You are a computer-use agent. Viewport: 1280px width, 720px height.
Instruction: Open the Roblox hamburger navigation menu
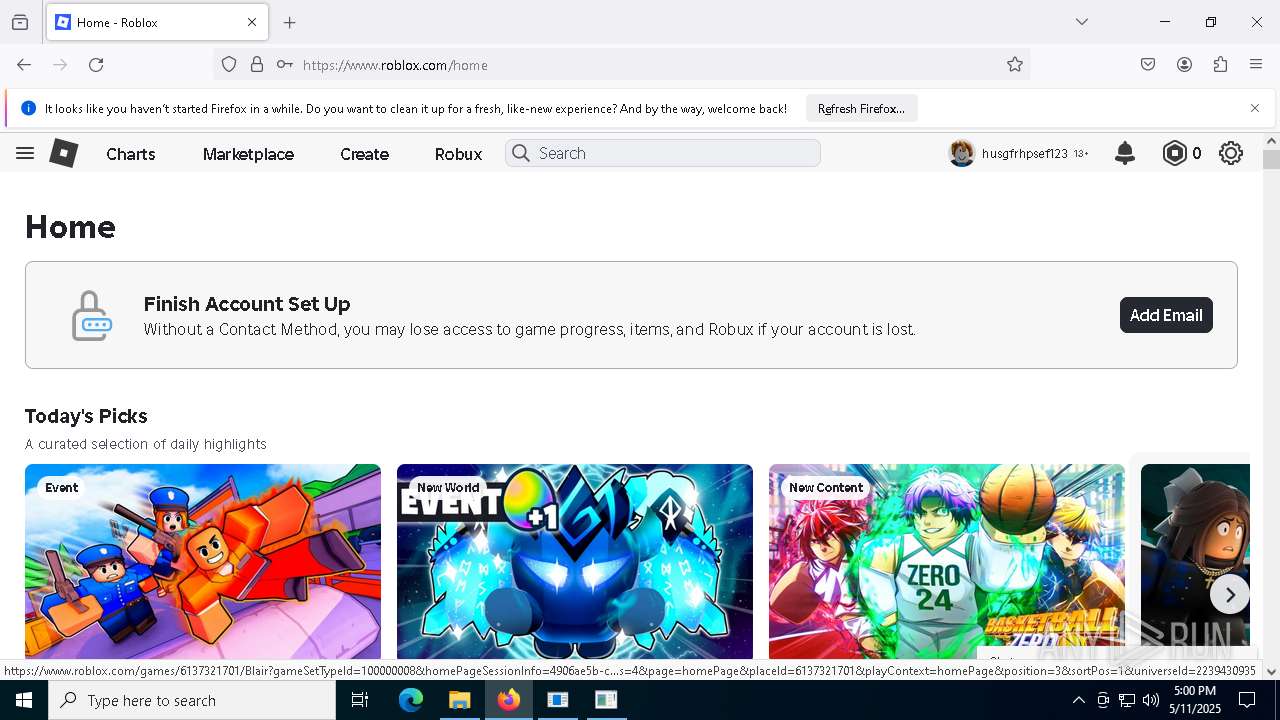tap(25, 153)
